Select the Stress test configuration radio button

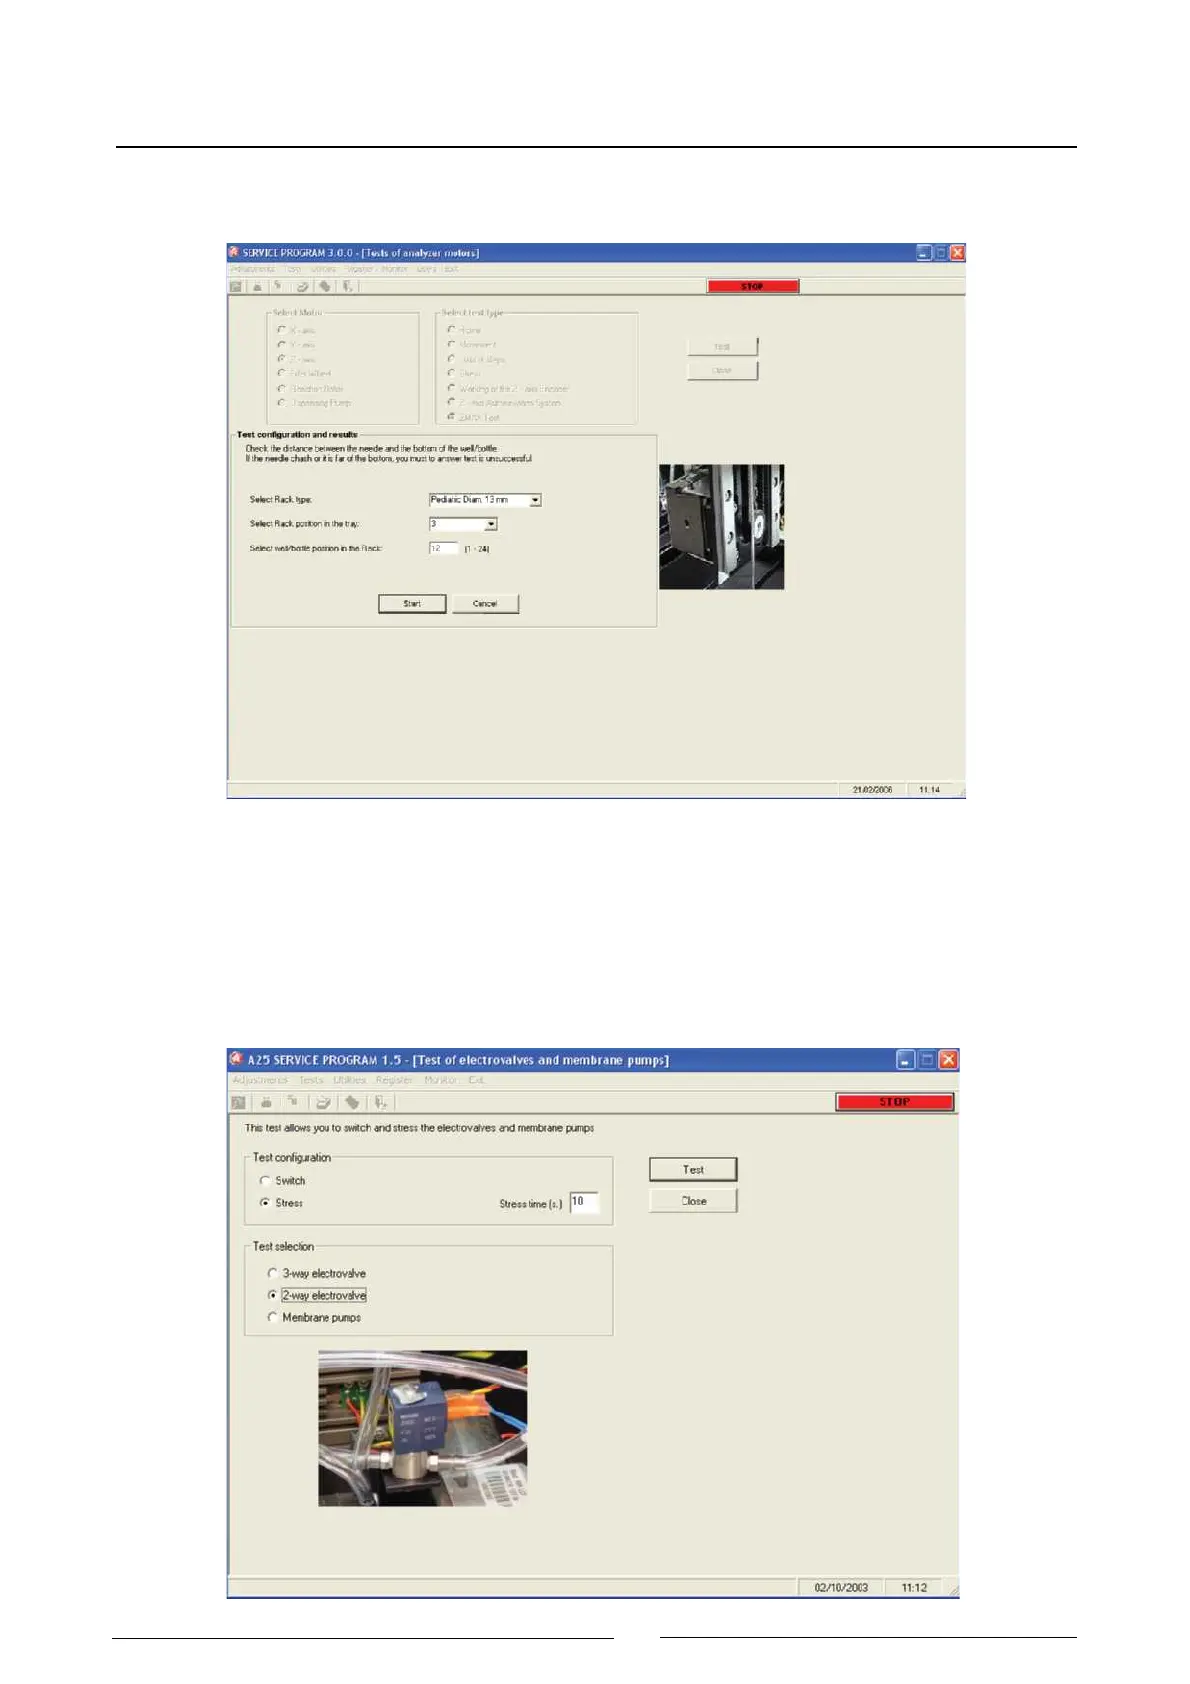tap(265, 1203)
